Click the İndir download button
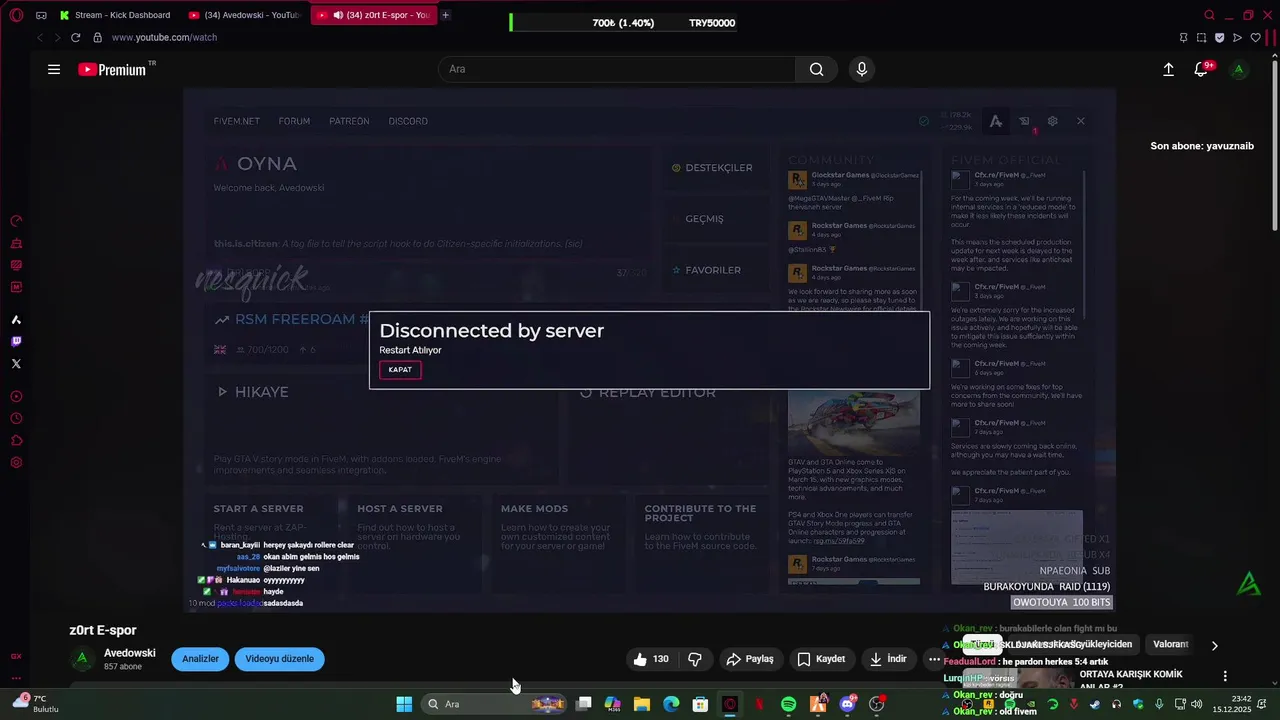This screenshot has width=1280, height=720. [x=888, y=659]
